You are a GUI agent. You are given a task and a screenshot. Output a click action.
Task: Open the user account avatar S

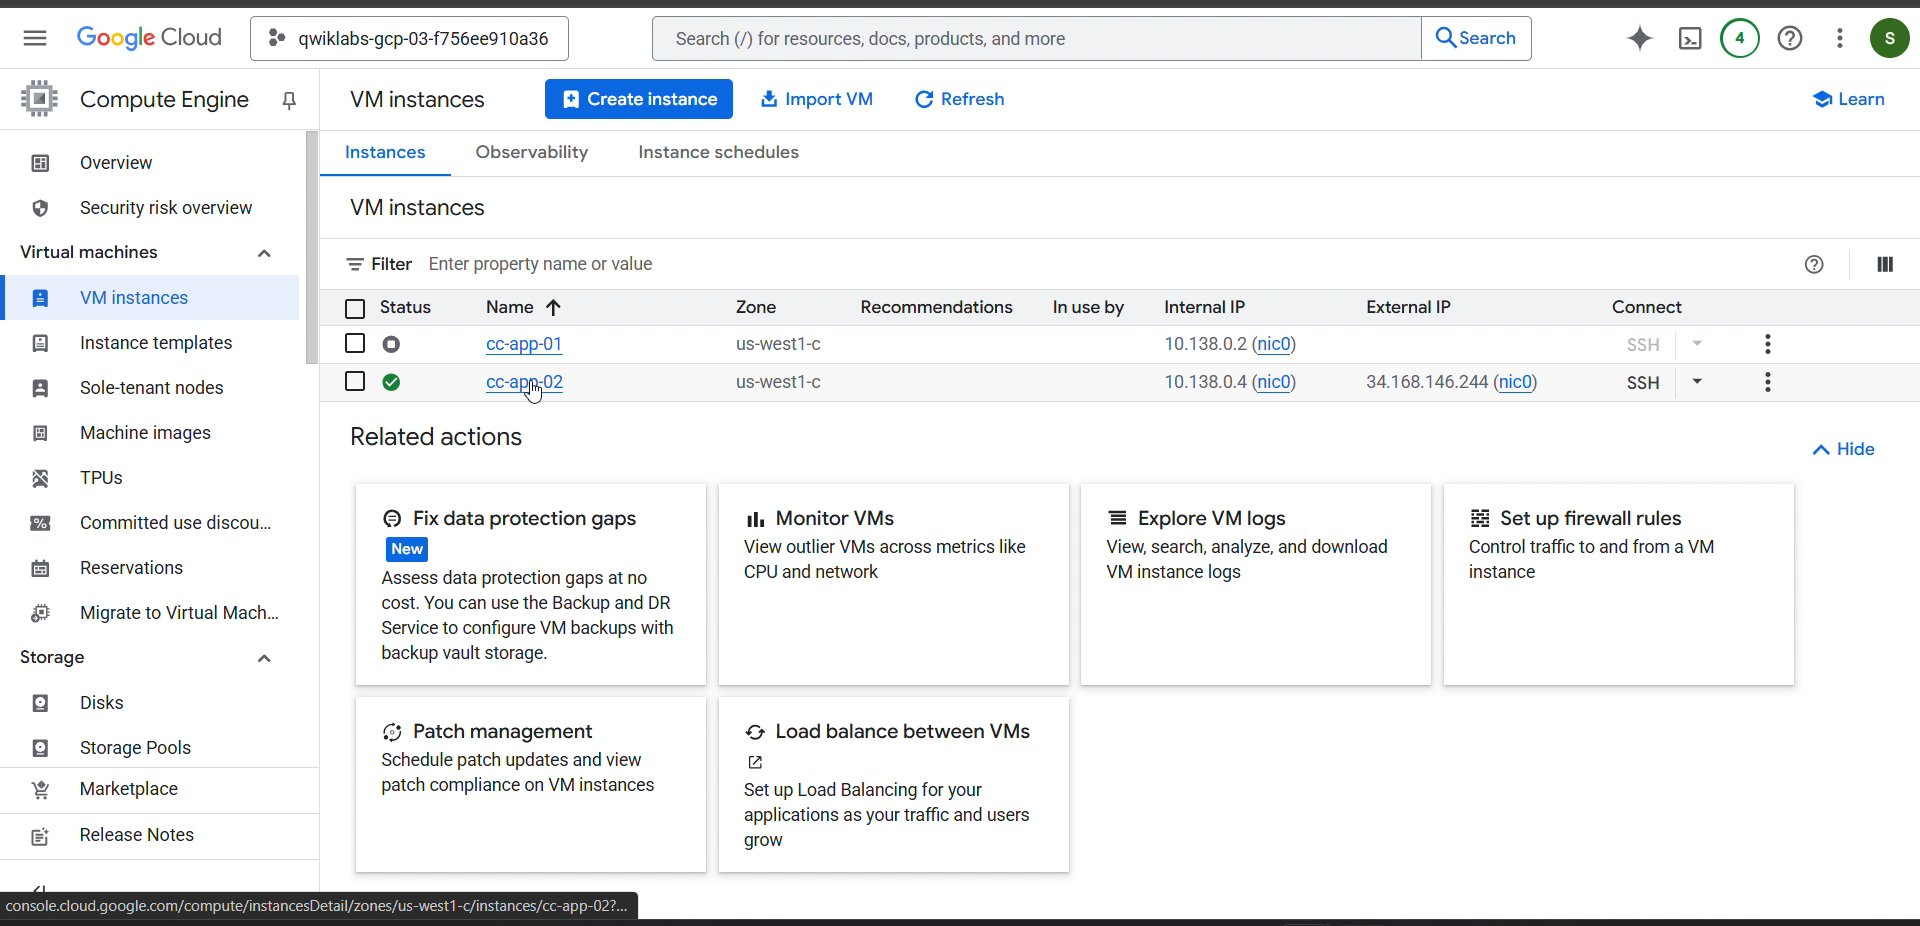(1890, 38)
